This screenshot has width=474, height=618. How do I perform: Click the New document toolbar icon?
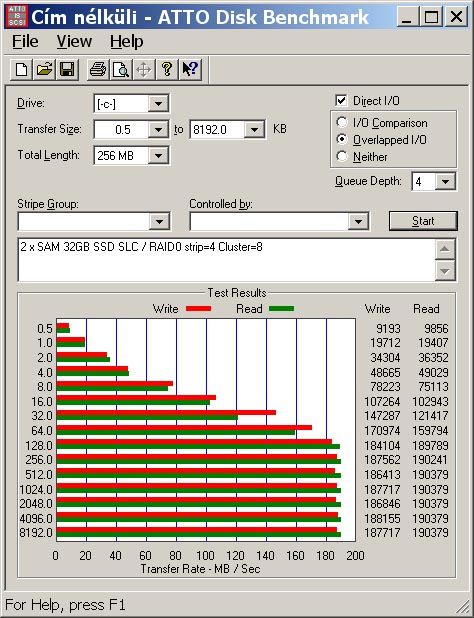(21, 70)
